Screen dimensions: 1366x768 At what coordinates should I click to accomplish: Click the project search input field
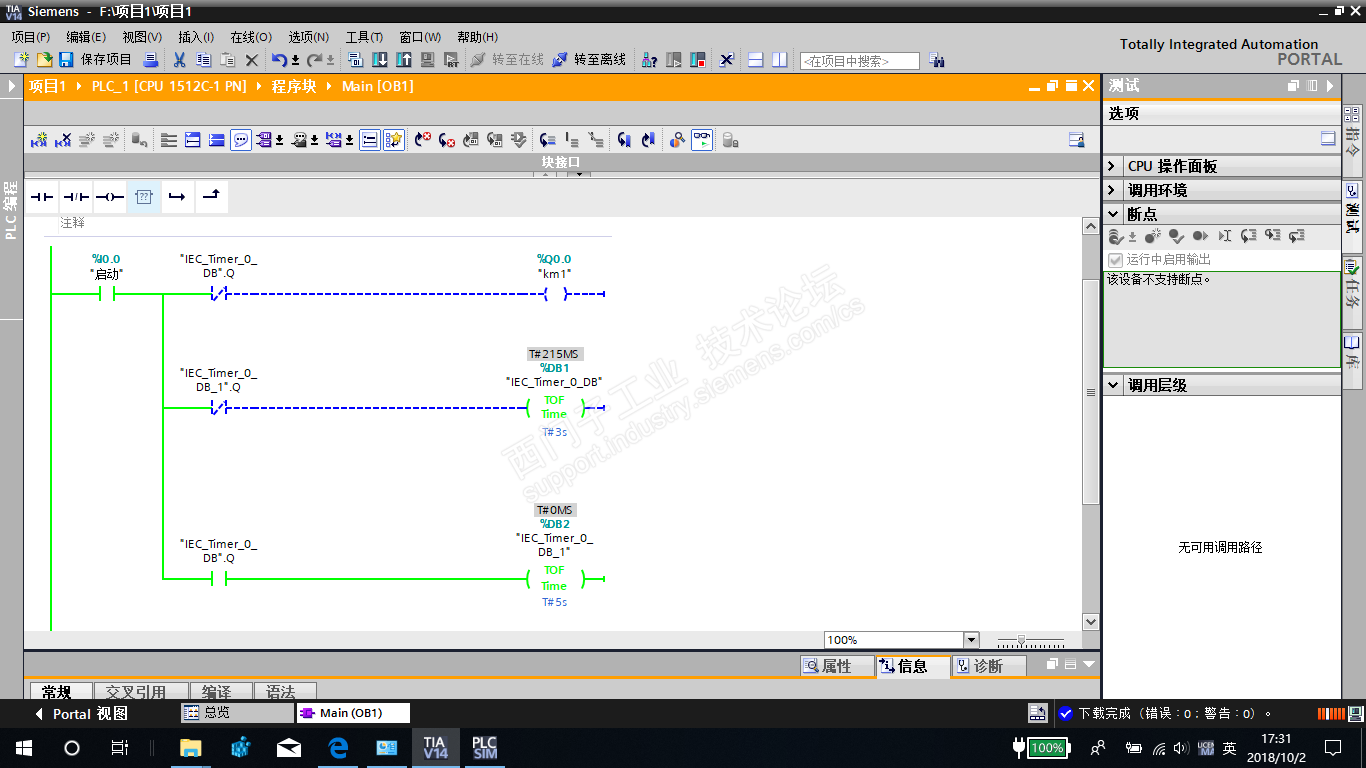[860, 61]
